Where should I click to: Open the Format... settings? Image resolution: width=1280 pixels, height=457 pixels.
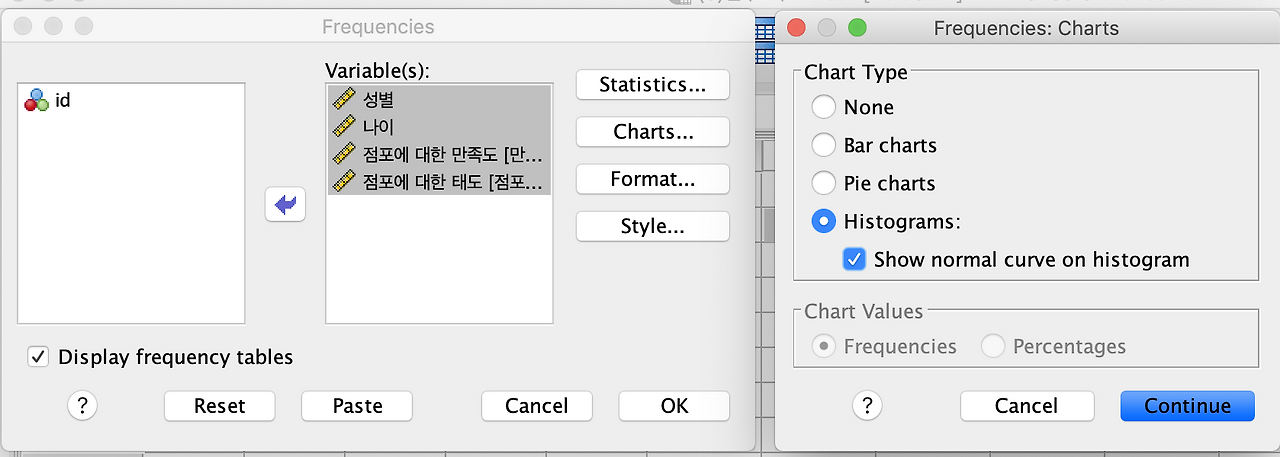click(x=652, y=180)
